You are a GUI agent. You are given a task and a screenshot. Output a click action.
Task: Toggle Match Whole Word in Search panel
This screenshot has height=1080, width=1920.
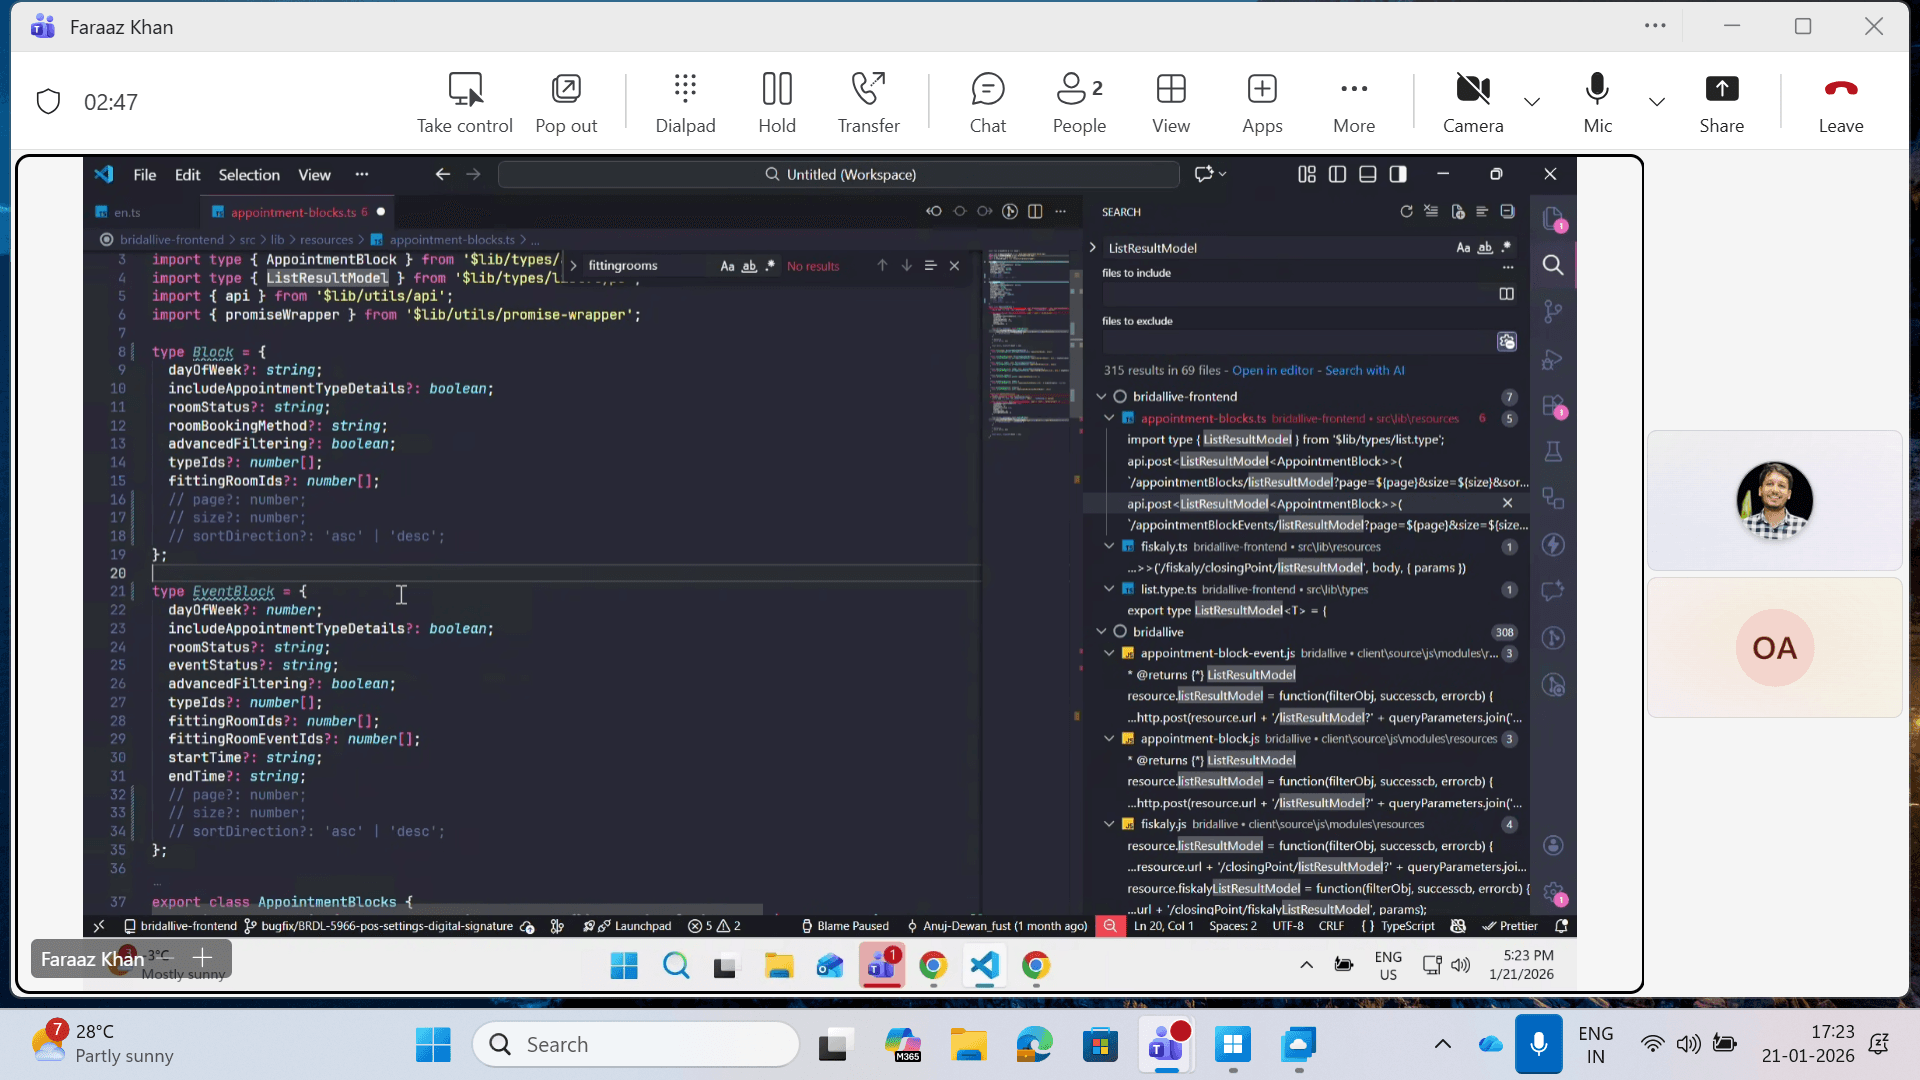pyautogui.click(x=1485, y=248)
